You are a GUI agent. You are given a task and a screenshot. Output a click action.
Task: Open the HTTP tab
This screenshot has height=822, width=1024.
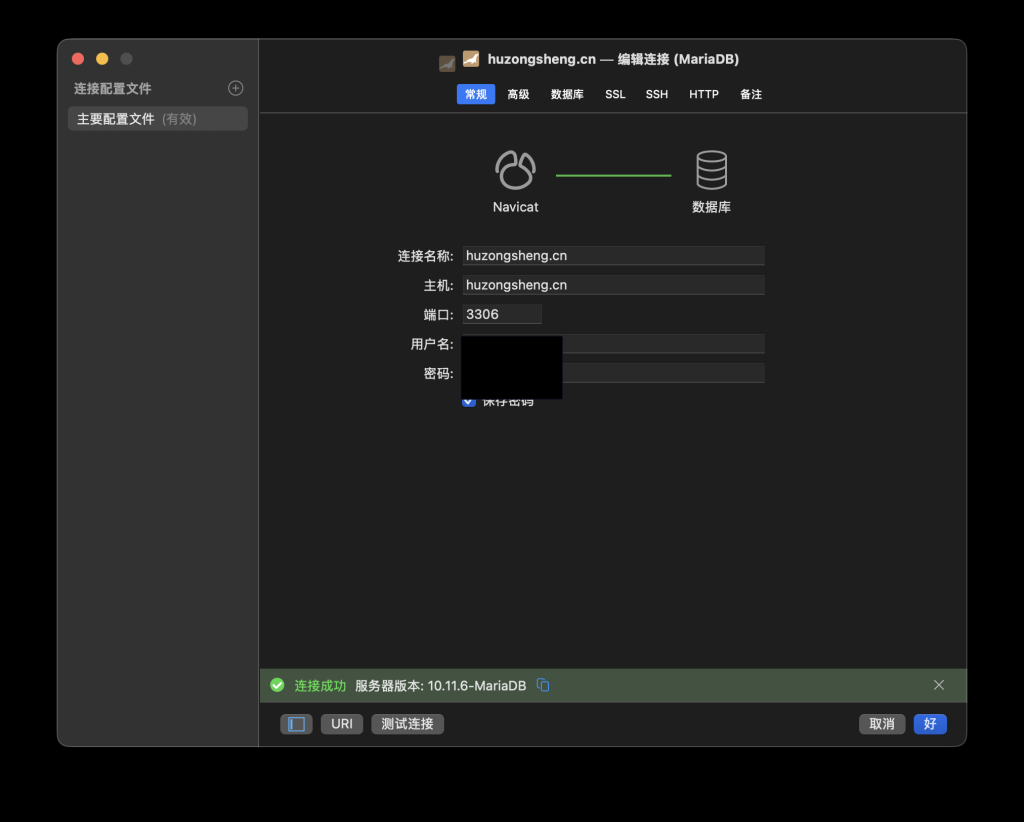(x=703, y=94)
